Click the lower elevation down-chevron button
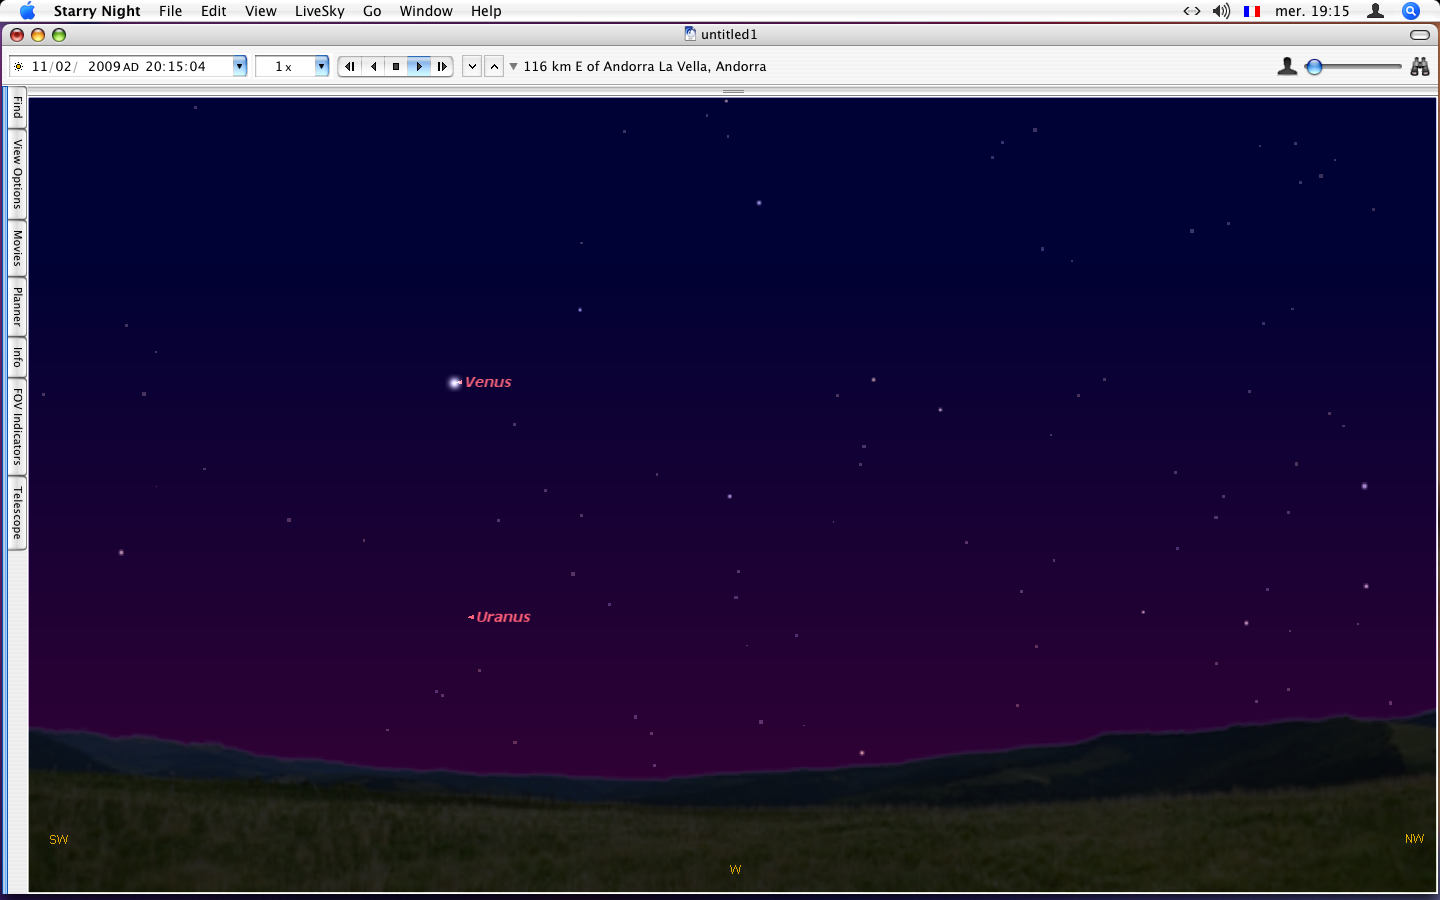This screenshot has width=1440, height=900. tap(472, 67)
